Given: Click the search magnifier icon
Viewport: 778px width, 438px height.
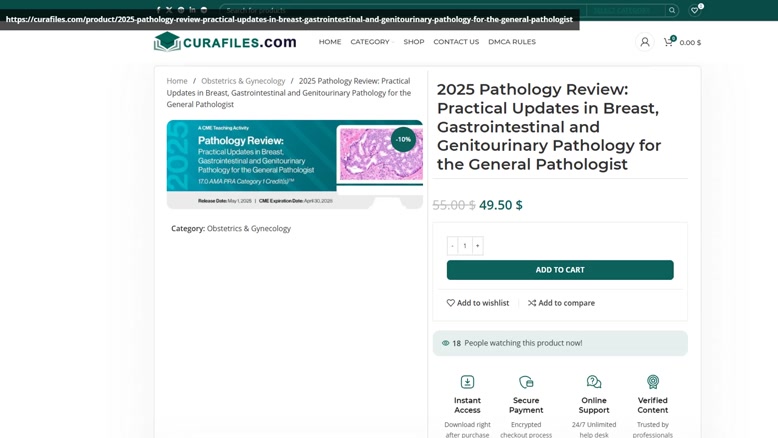Looking at the screenshot, I should (672, 10).
